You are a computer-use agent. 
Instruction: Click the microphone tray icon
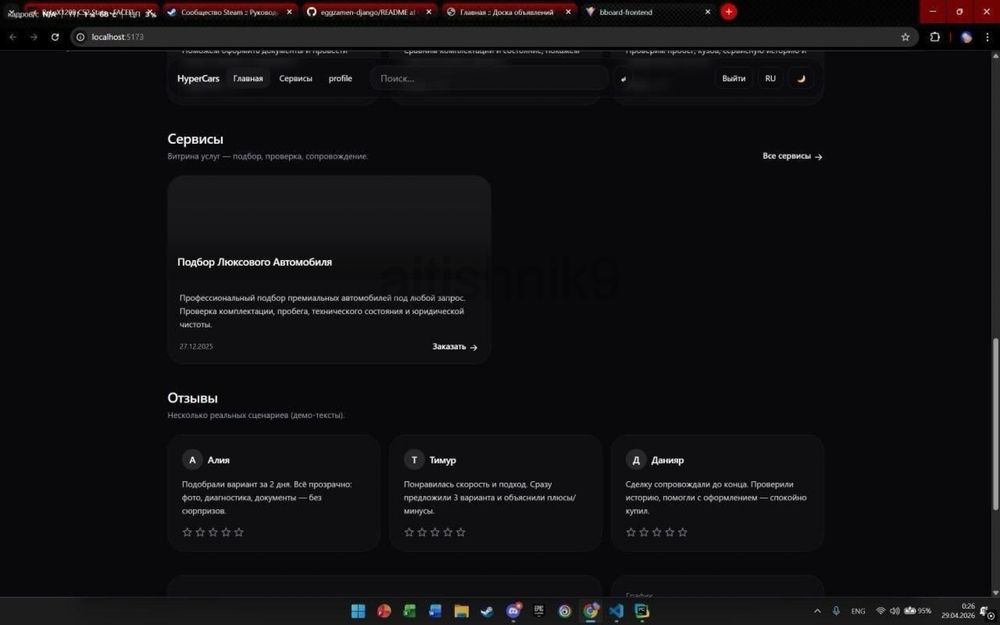click(x=836, y=611)
